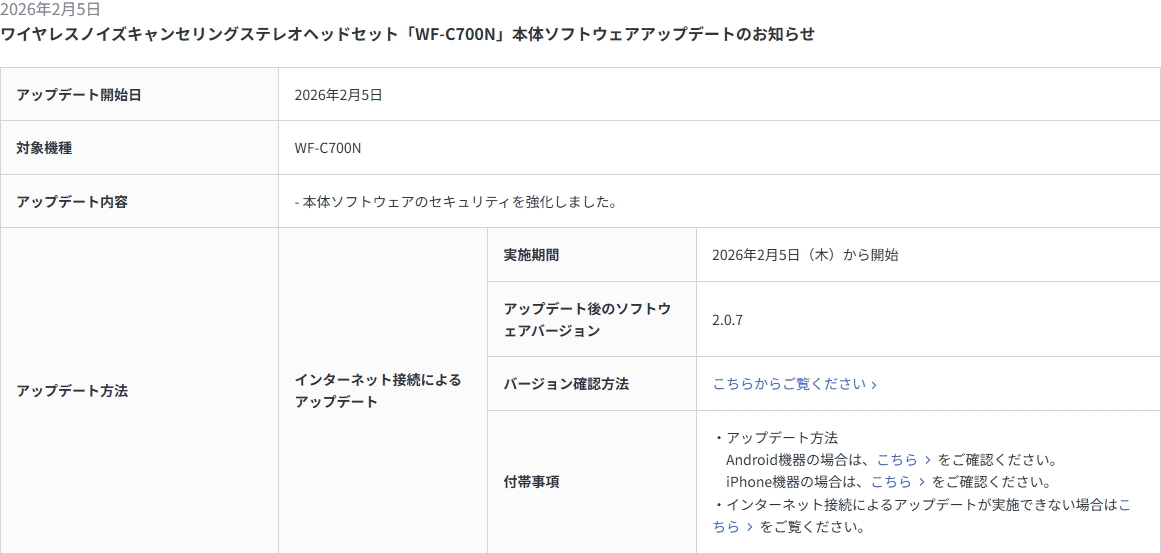This screenshot has height=554, width=1161.
Task: Click the 付帯事項 label cell
Action: [x=531, y=482]
